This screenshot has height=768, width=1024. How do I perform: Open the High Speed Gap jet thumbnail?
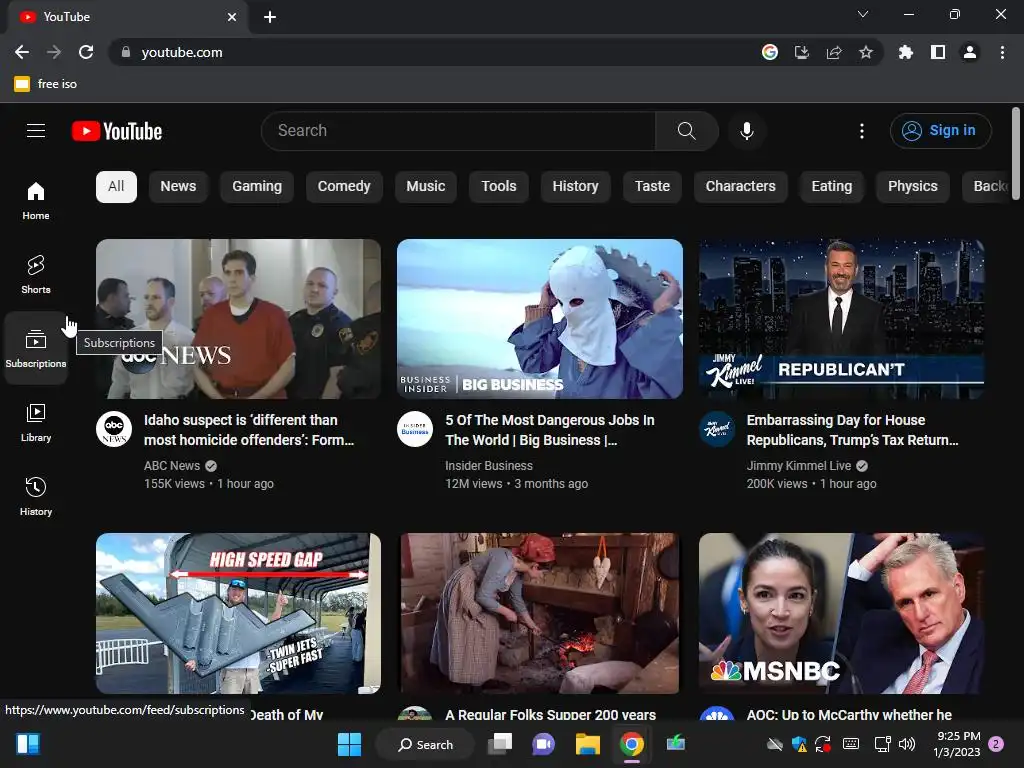point(238,613)
